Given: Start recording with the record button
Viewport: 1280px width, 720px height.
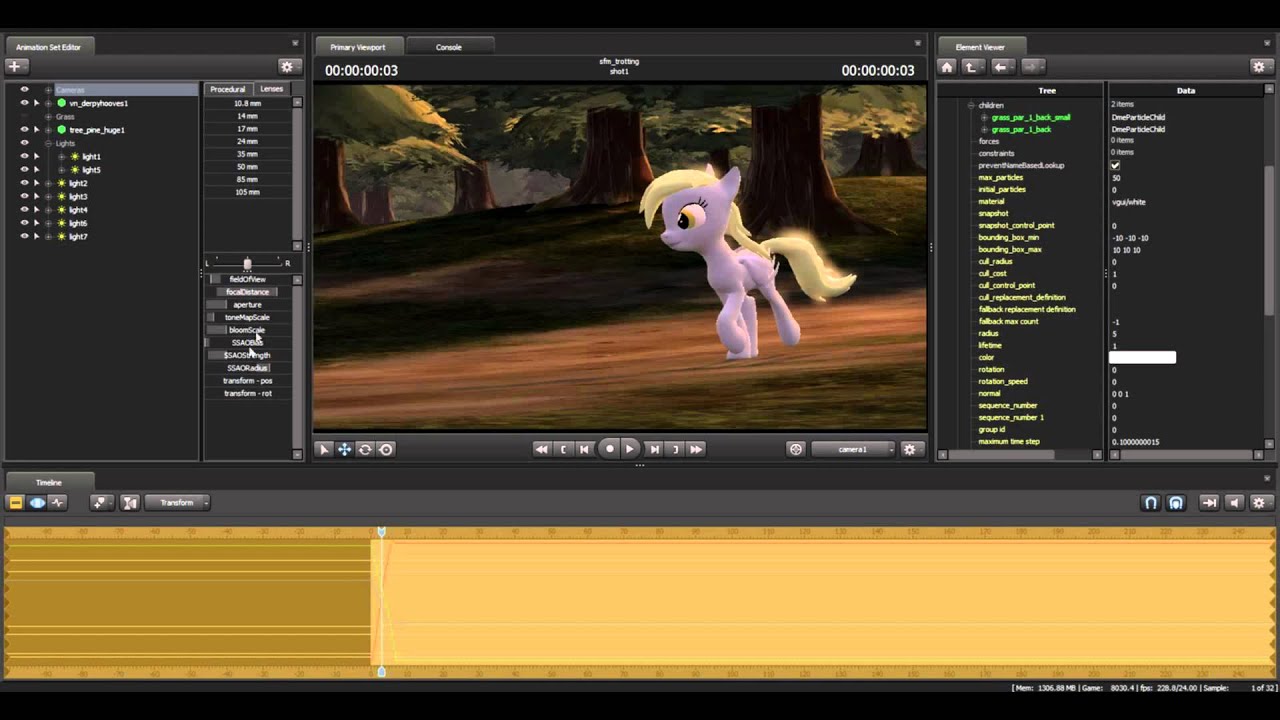Looking at the screenshot, I should (609, 449).
